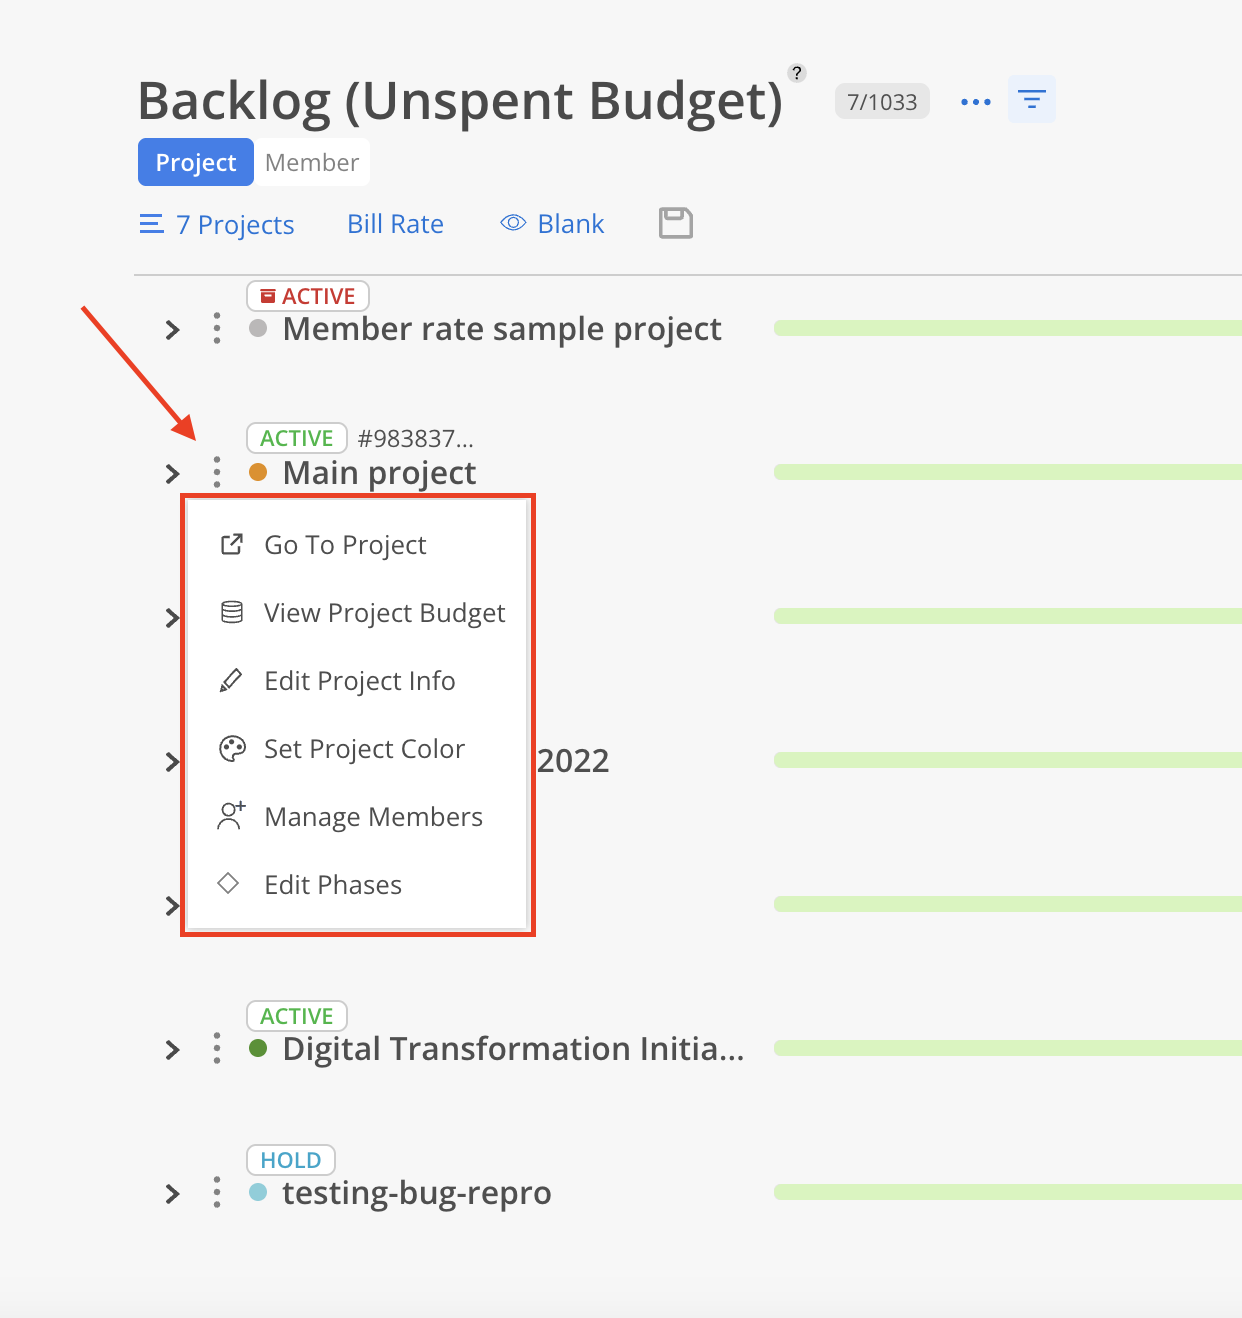Switch to the Member view toggle
This screenshot has width=1242, height=1318.
click(312, 162)
